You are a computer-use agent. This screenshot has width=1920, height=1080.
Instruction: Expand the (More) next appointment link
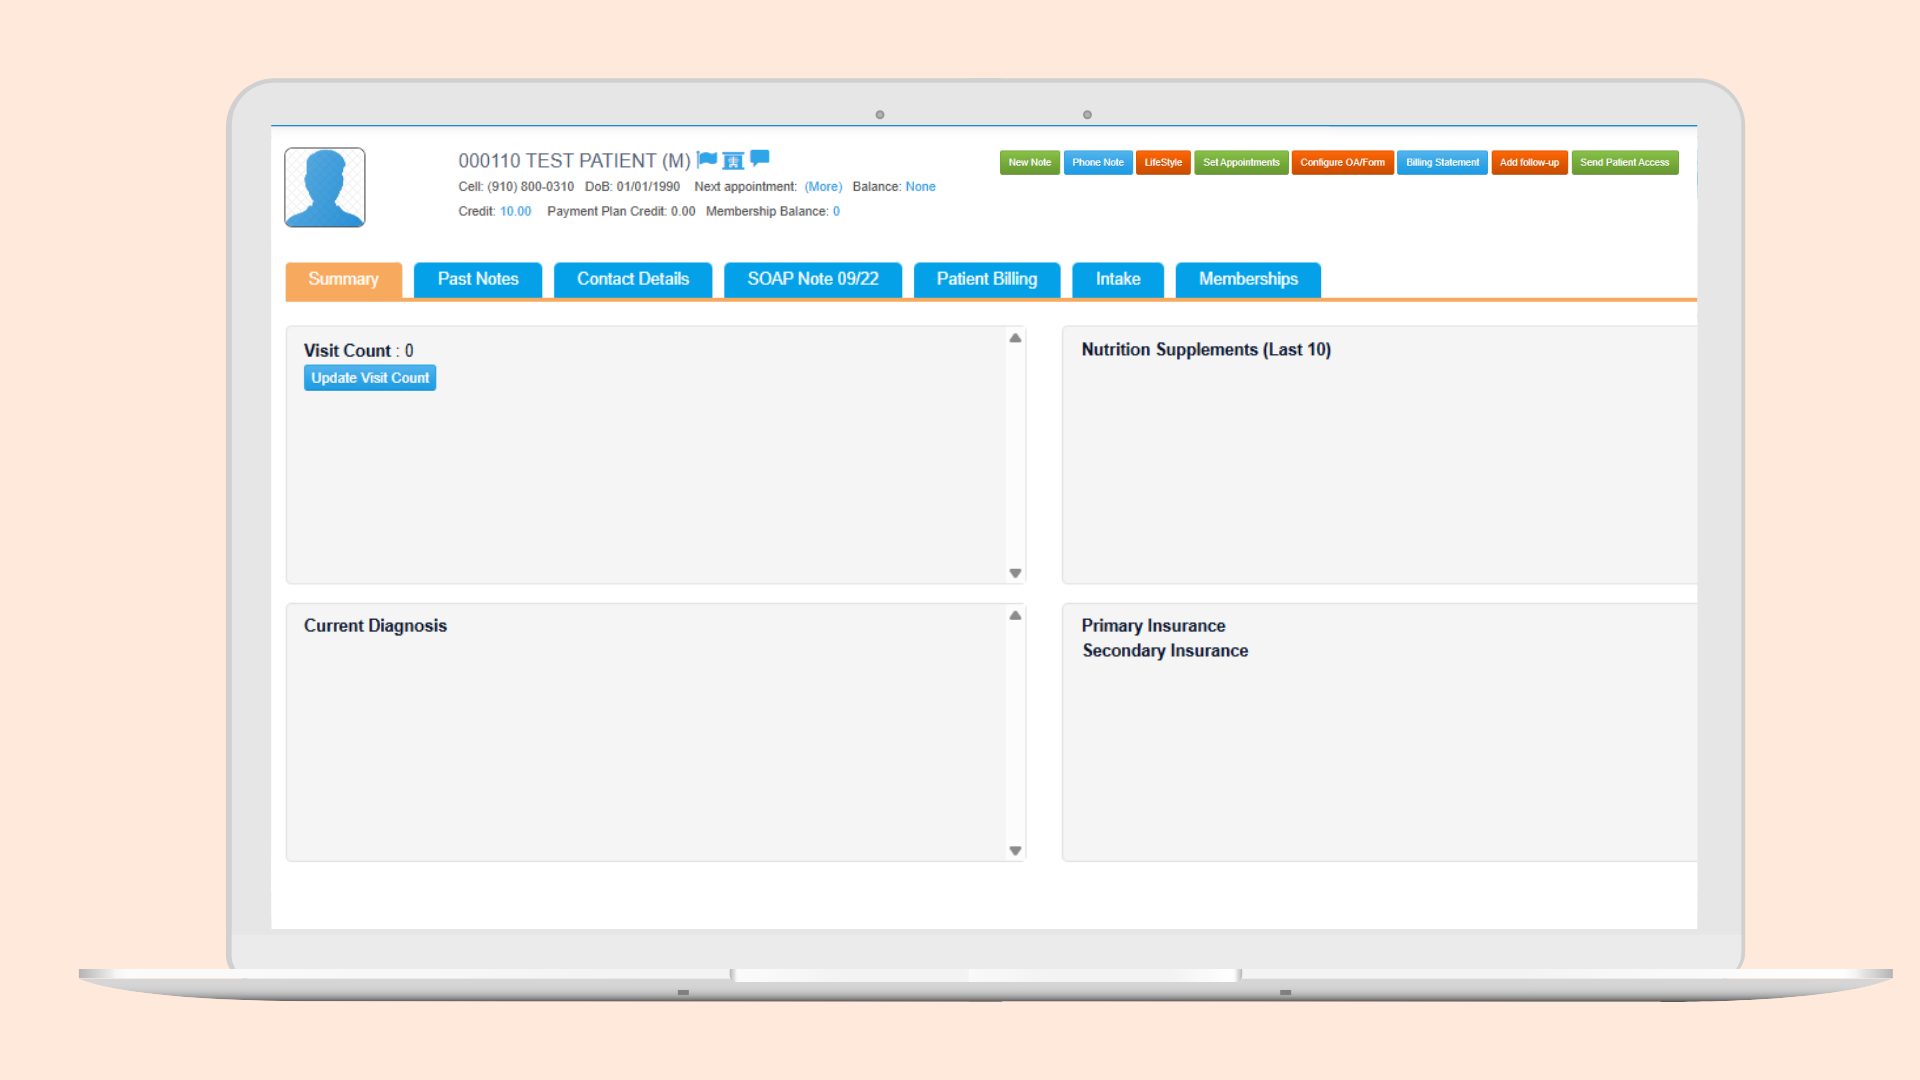tap(823, 187)
